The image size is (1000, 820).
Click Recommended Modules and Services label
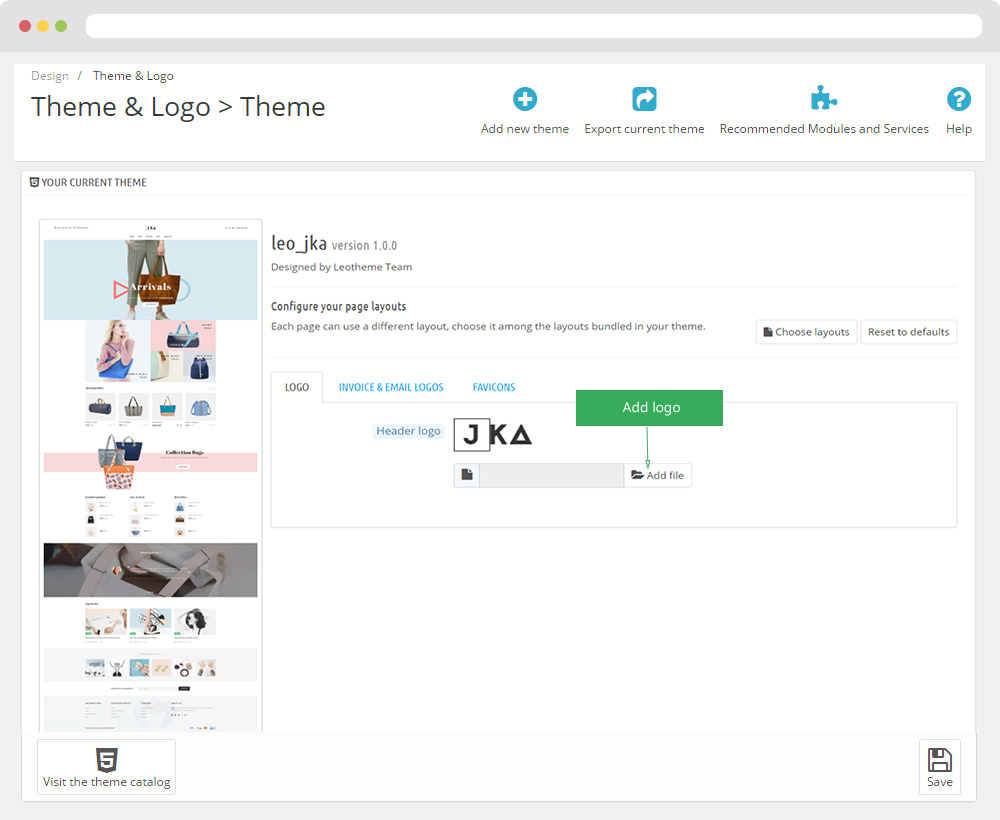[x=824, y=129]
